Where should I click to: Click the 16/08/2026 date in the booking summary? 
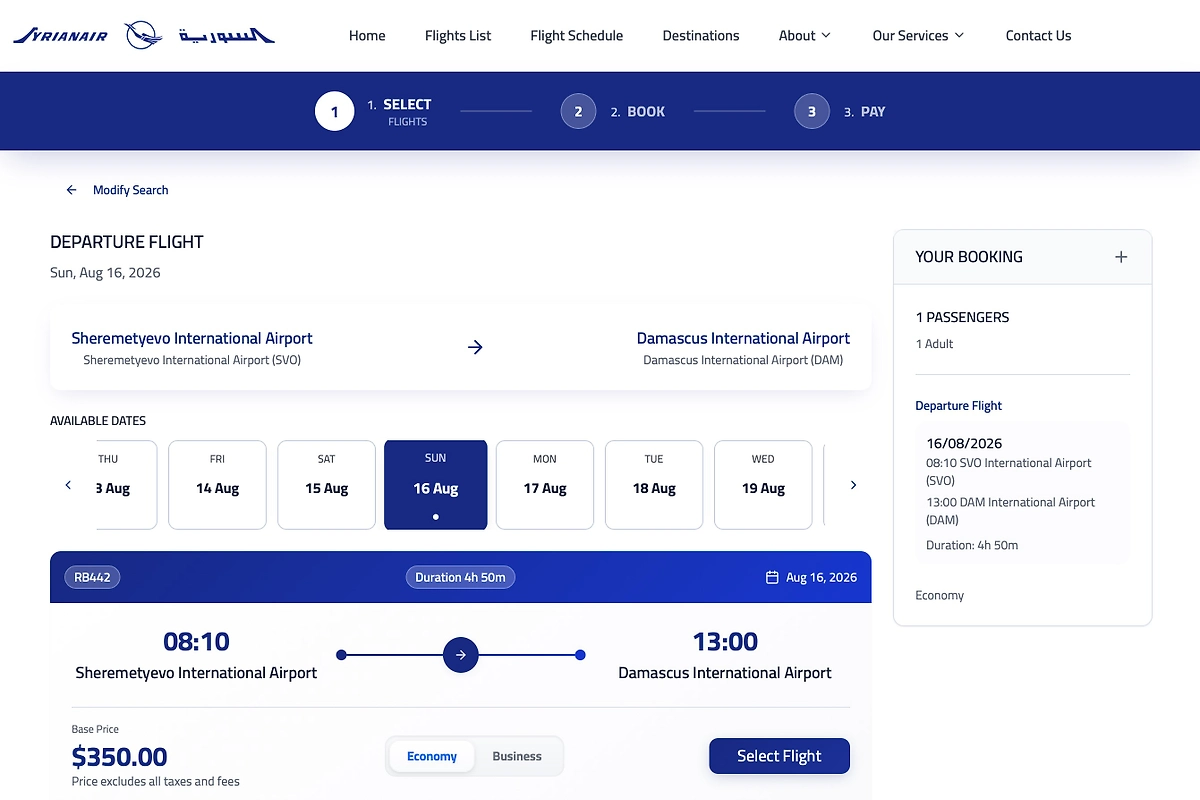pyautogui.click(x=964, y=443)
